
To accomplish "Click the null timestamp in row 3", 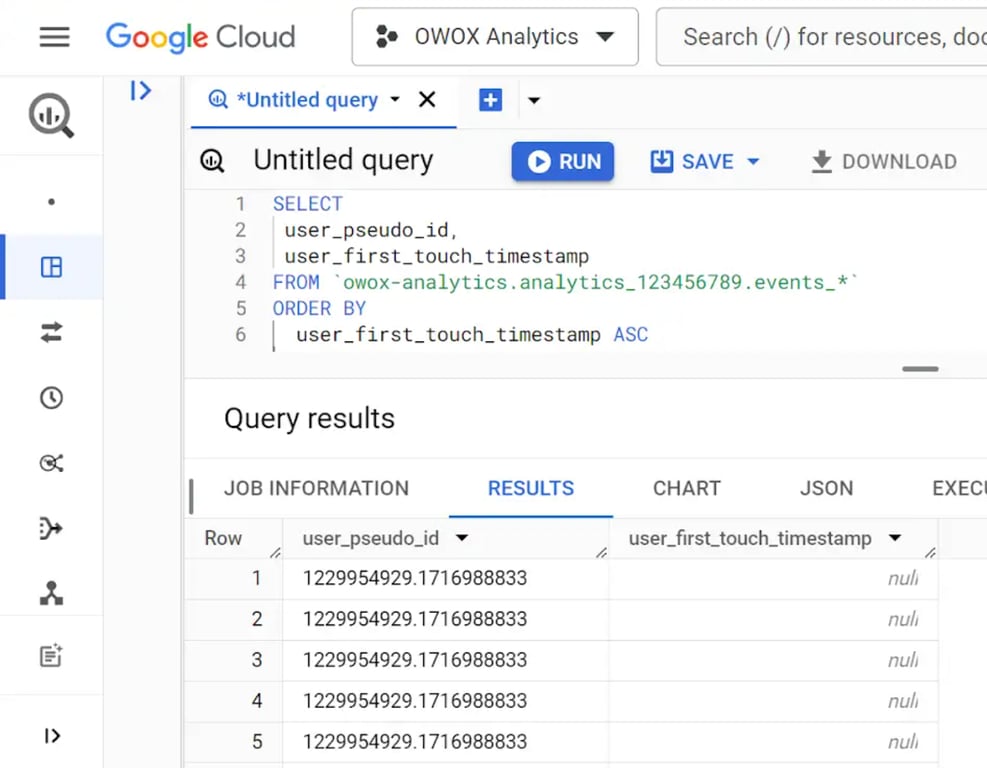I will click(903, 660).
